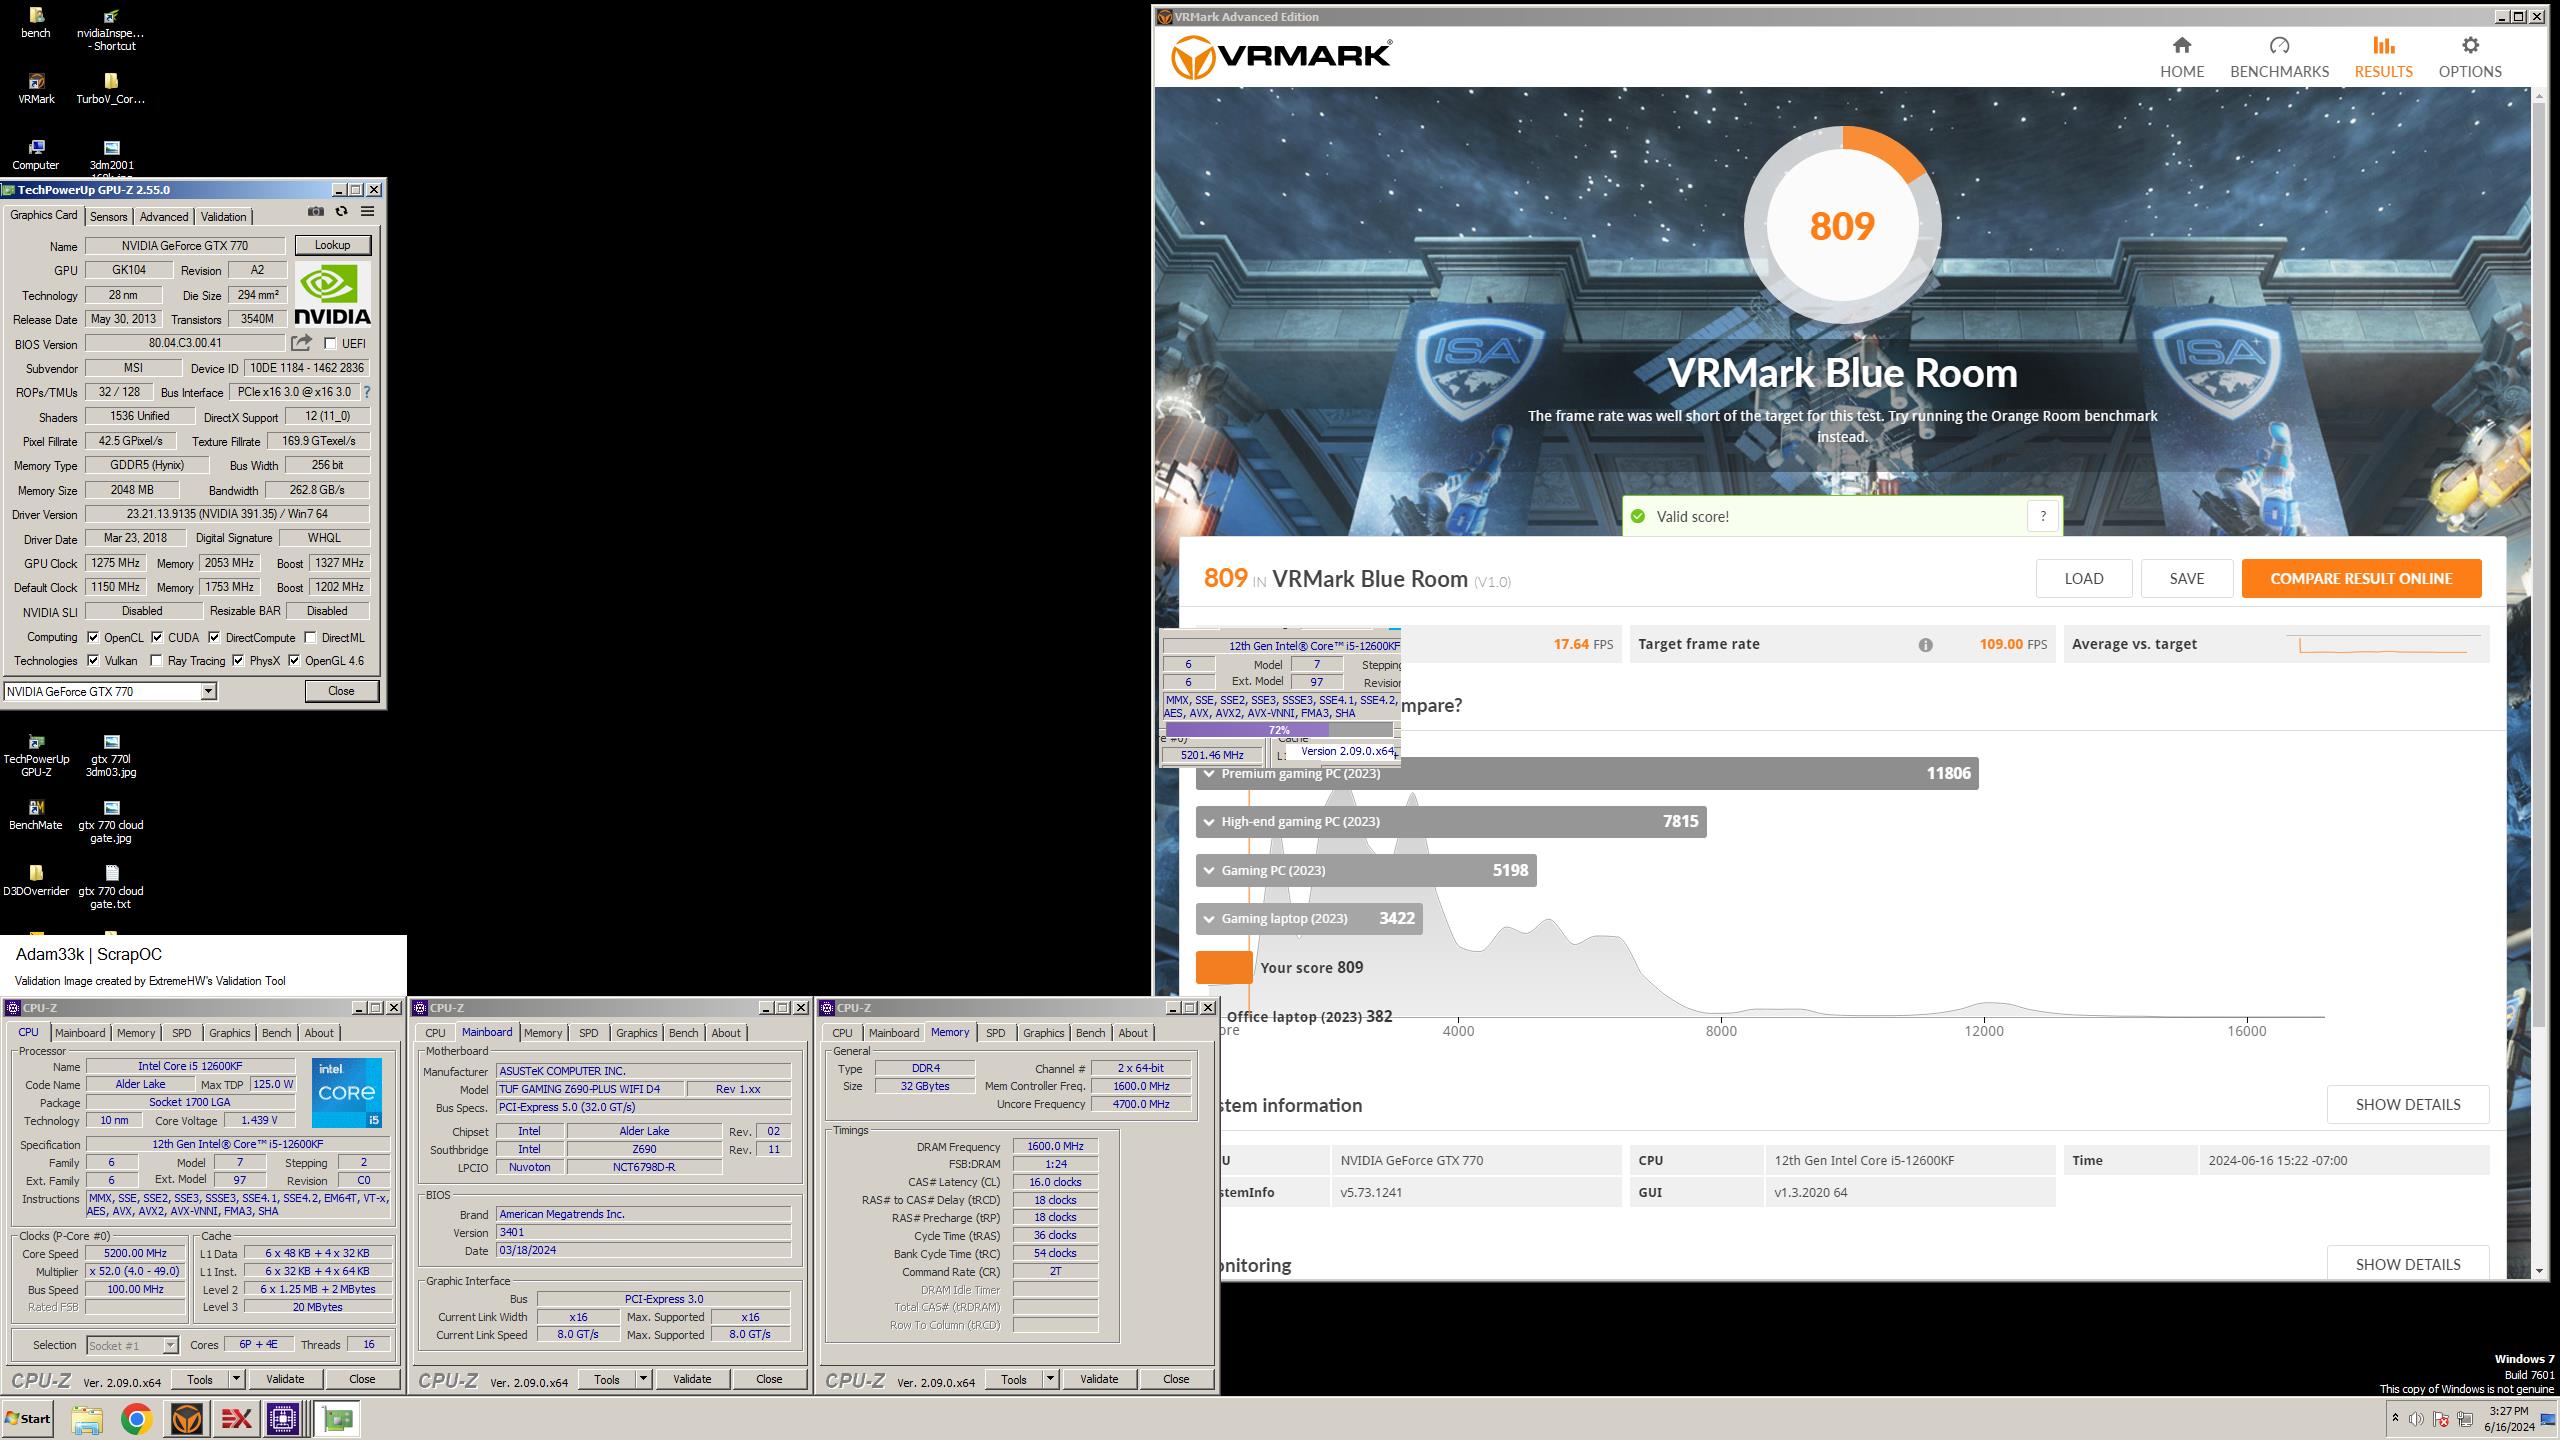Open the SPD tab in CPU-Z Memory window

click(995, 1033)
